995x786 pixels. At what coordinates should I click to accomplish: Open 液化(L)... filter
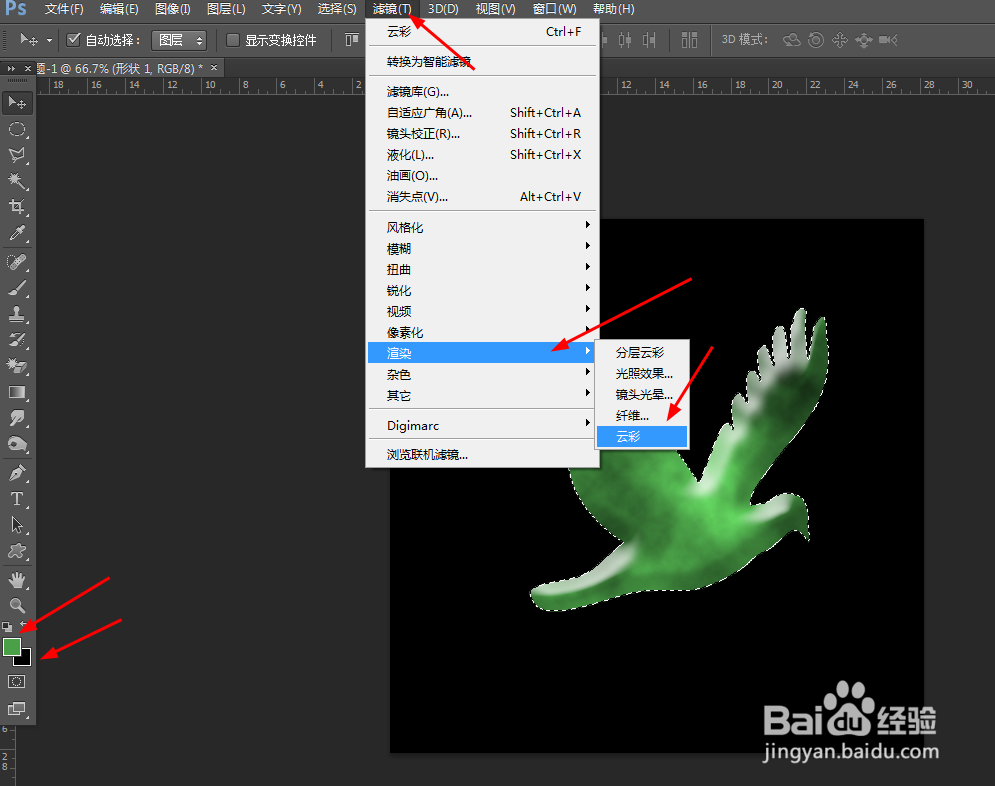tap(482, 155)
